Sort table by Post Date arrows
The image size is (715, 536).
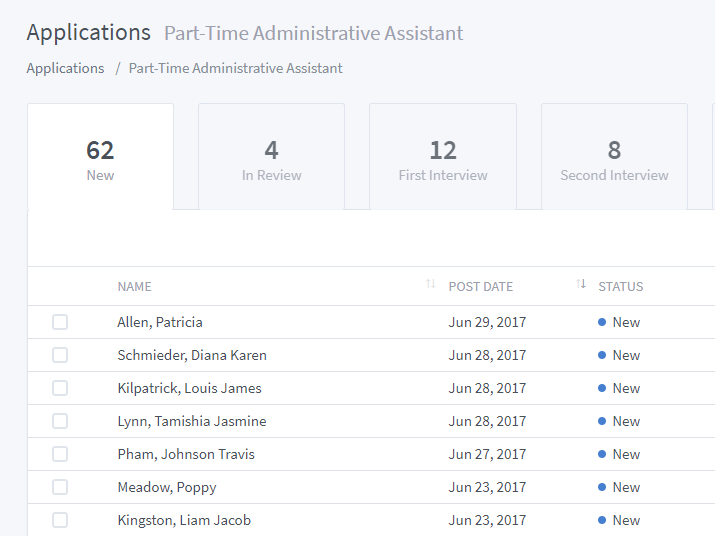(581, 285)
